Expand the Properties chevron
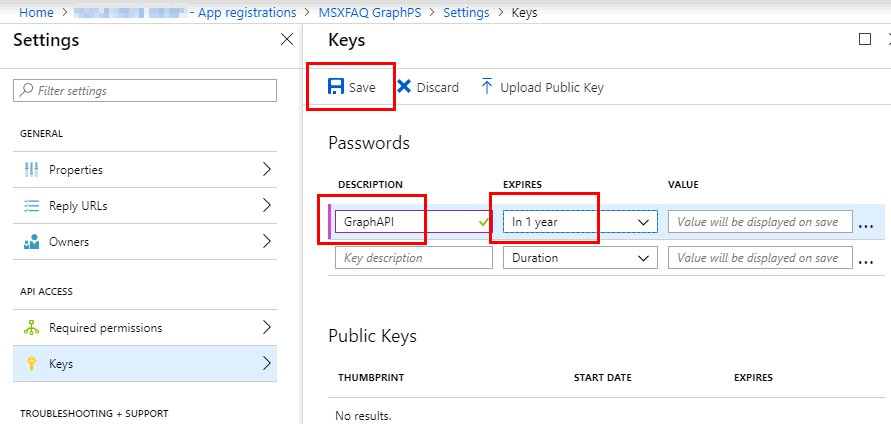 pyautogui.click(x=267, y=169)
